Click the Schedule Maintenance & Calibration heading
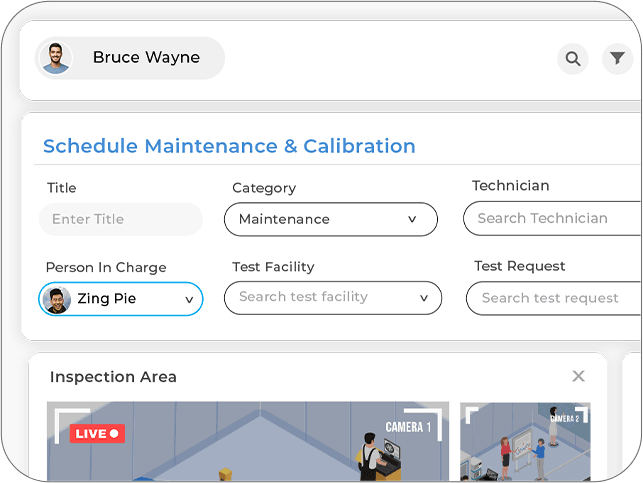Viewport: 643px width, 483px height. (229, 146)
